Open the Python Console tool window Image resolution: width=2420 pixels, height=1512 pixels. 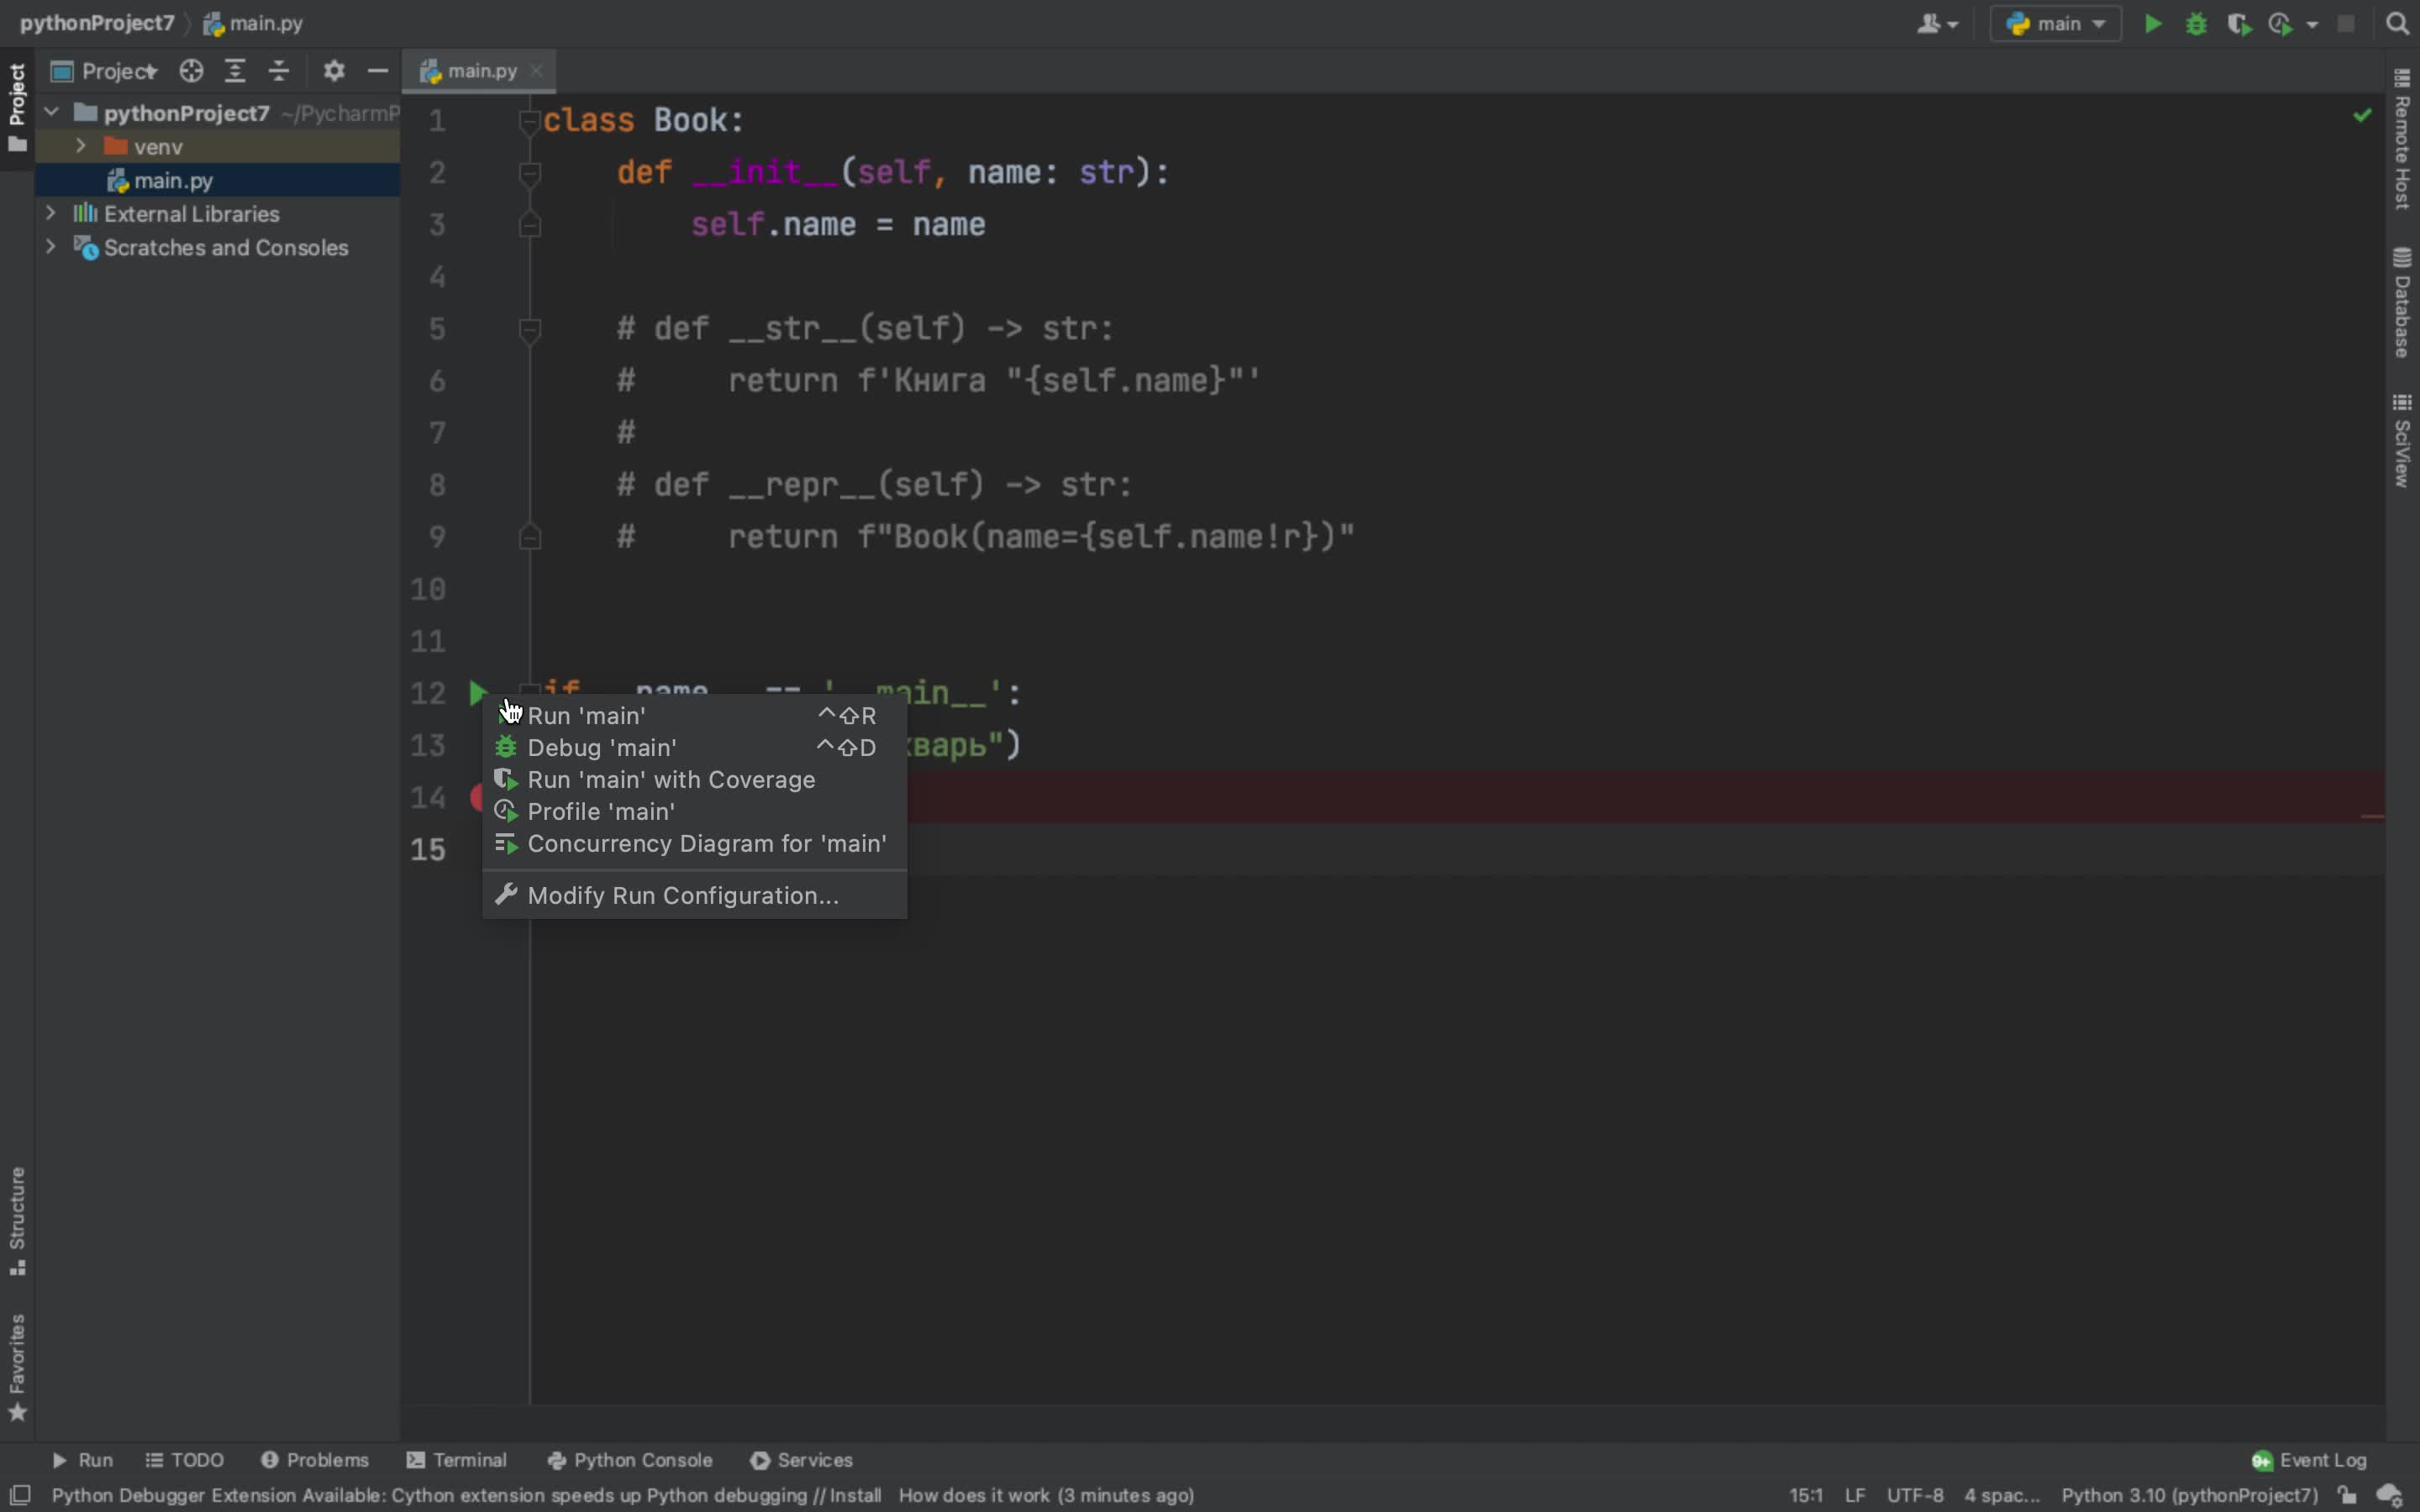click(x=630, y=1460)
